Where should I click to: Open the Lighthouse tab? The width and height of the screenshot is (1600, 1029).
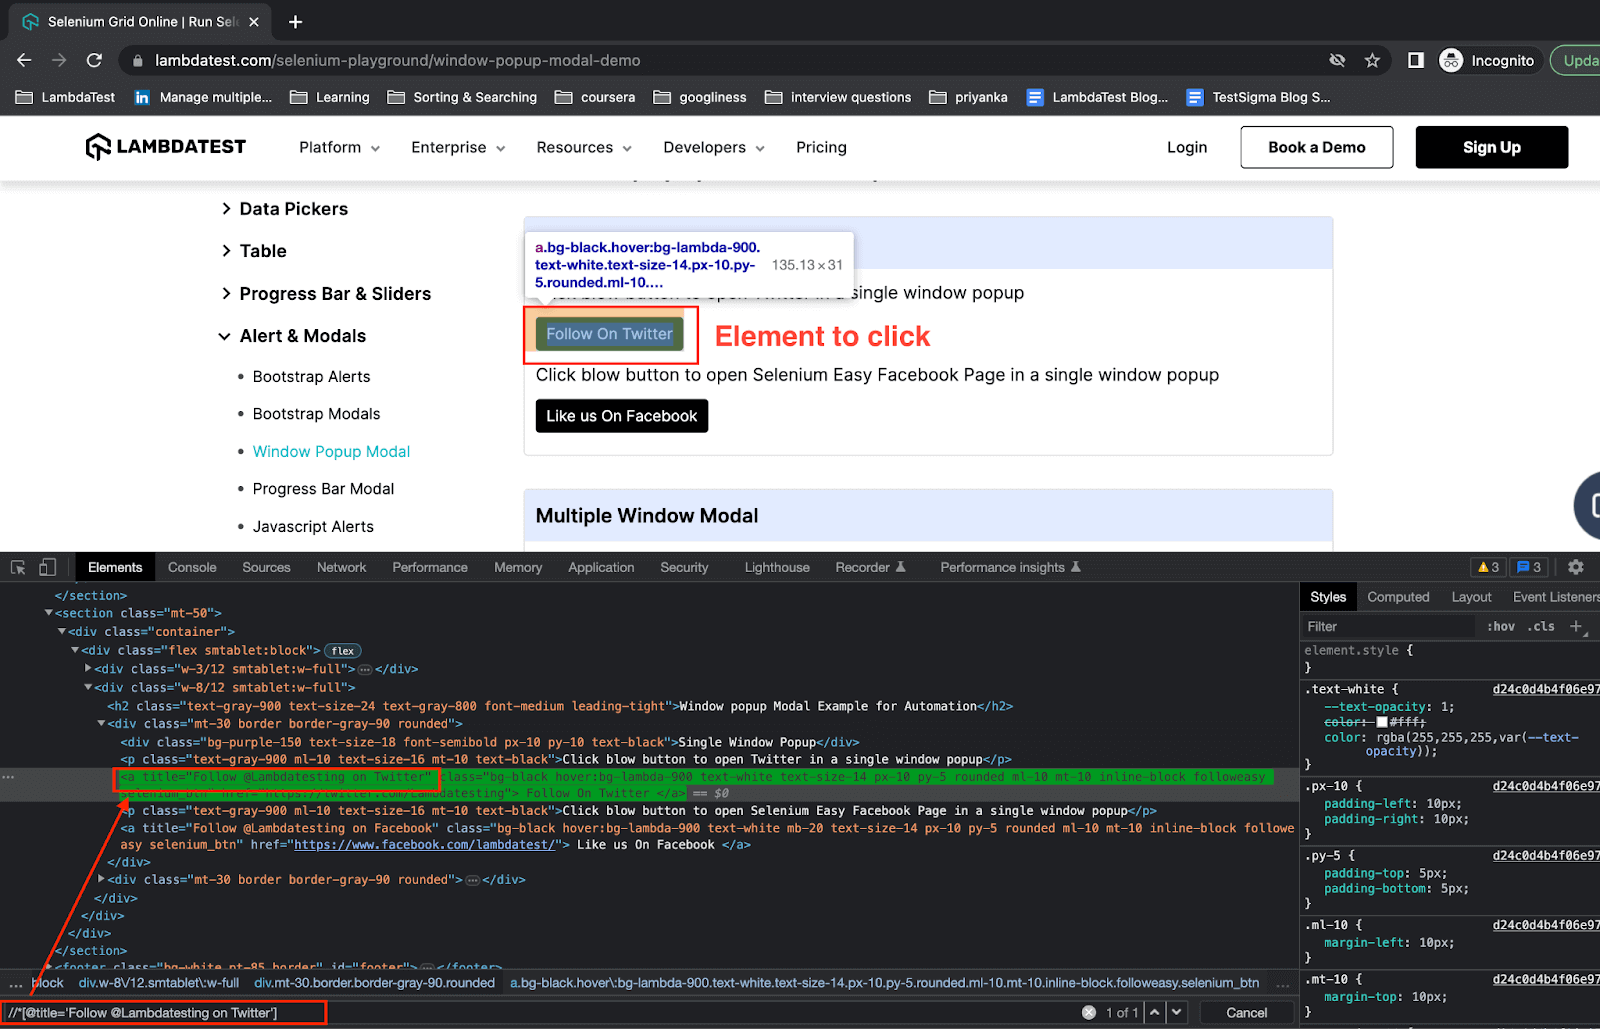(x=777, y=567)
